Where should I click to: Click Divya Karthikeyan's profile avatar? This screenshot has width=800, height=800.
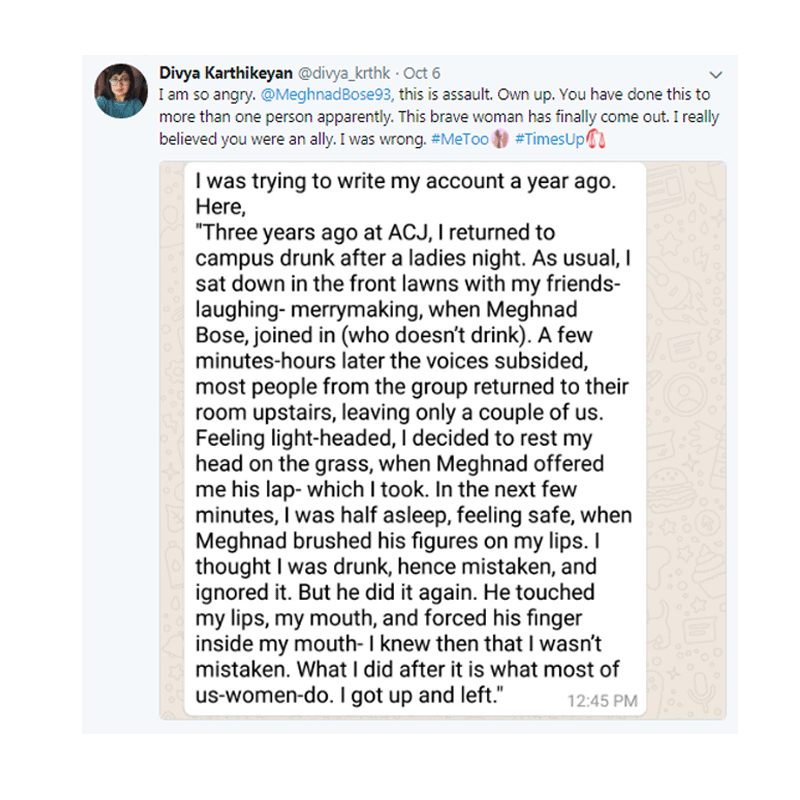pos(121,90)
